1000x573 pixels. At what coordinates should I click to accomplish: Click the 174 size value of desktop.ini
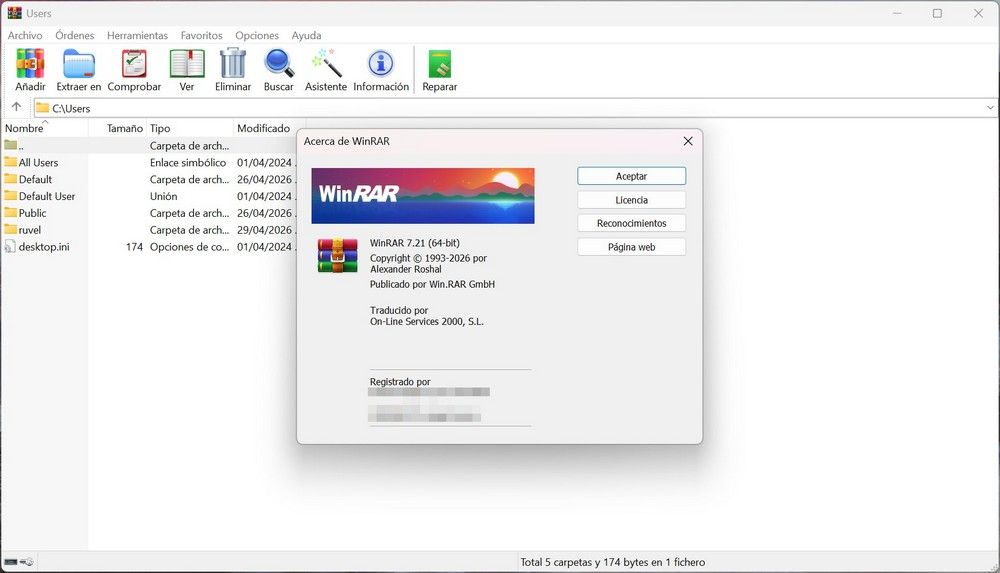coord(134,247)
